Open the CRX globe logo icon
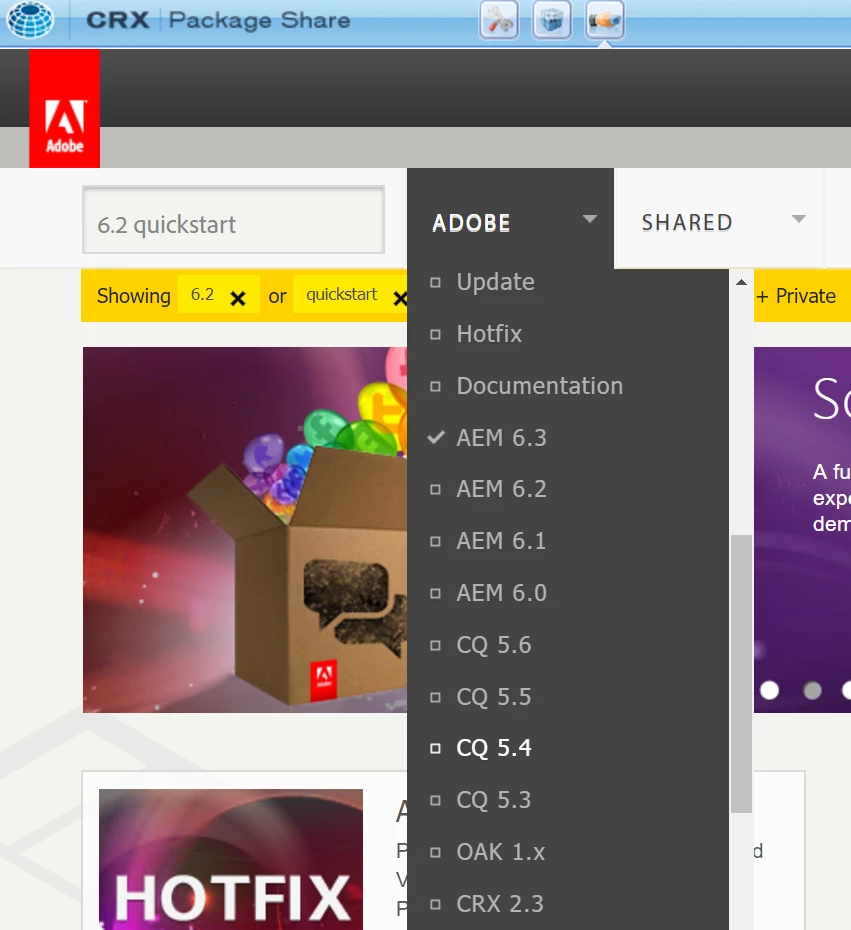This screenshot has width=851, height=930. click(30, 20)
